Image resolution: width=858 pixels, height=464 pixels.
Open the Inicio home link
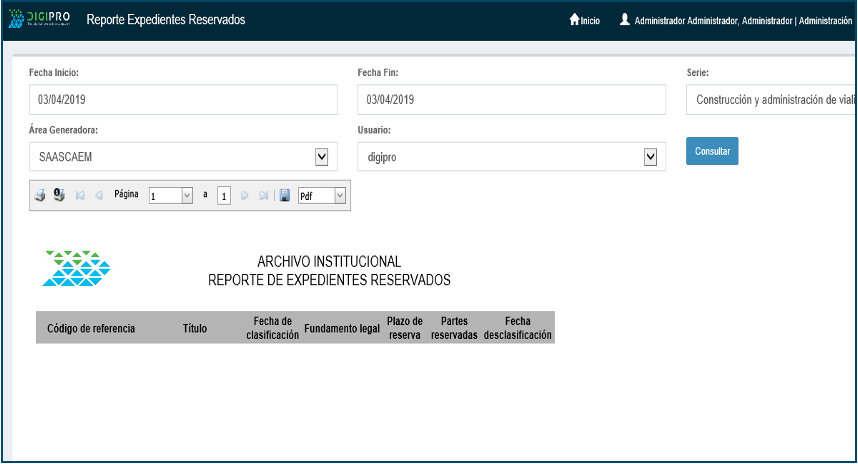coord(585,20)
